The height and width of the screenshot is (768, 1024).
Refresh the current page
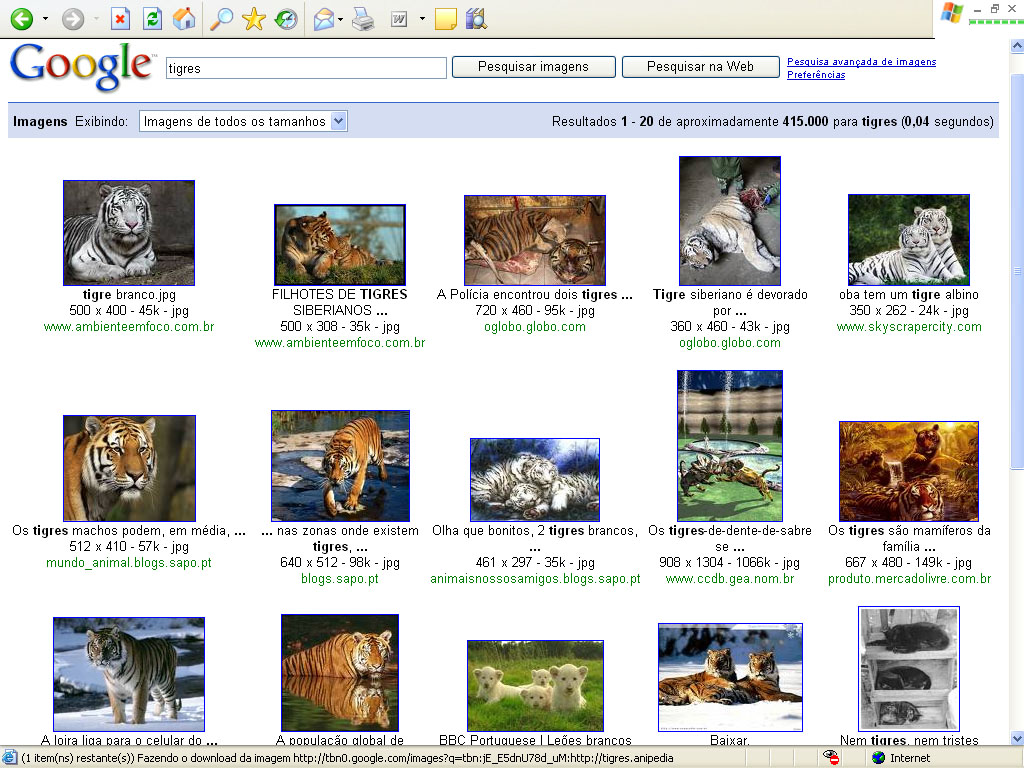pos(152,19)
